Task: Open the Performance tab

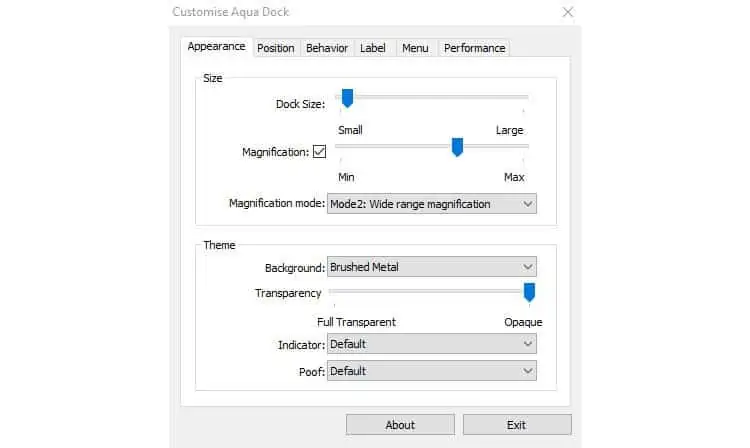Action: [474, 48]
